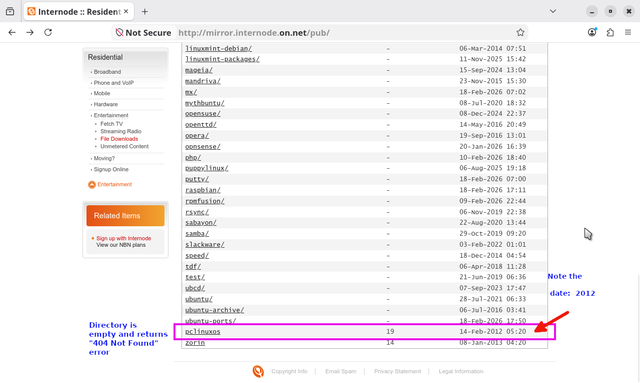Open the browser hamburger menu
Screen dimensions: 640x383
pos(628,32)
